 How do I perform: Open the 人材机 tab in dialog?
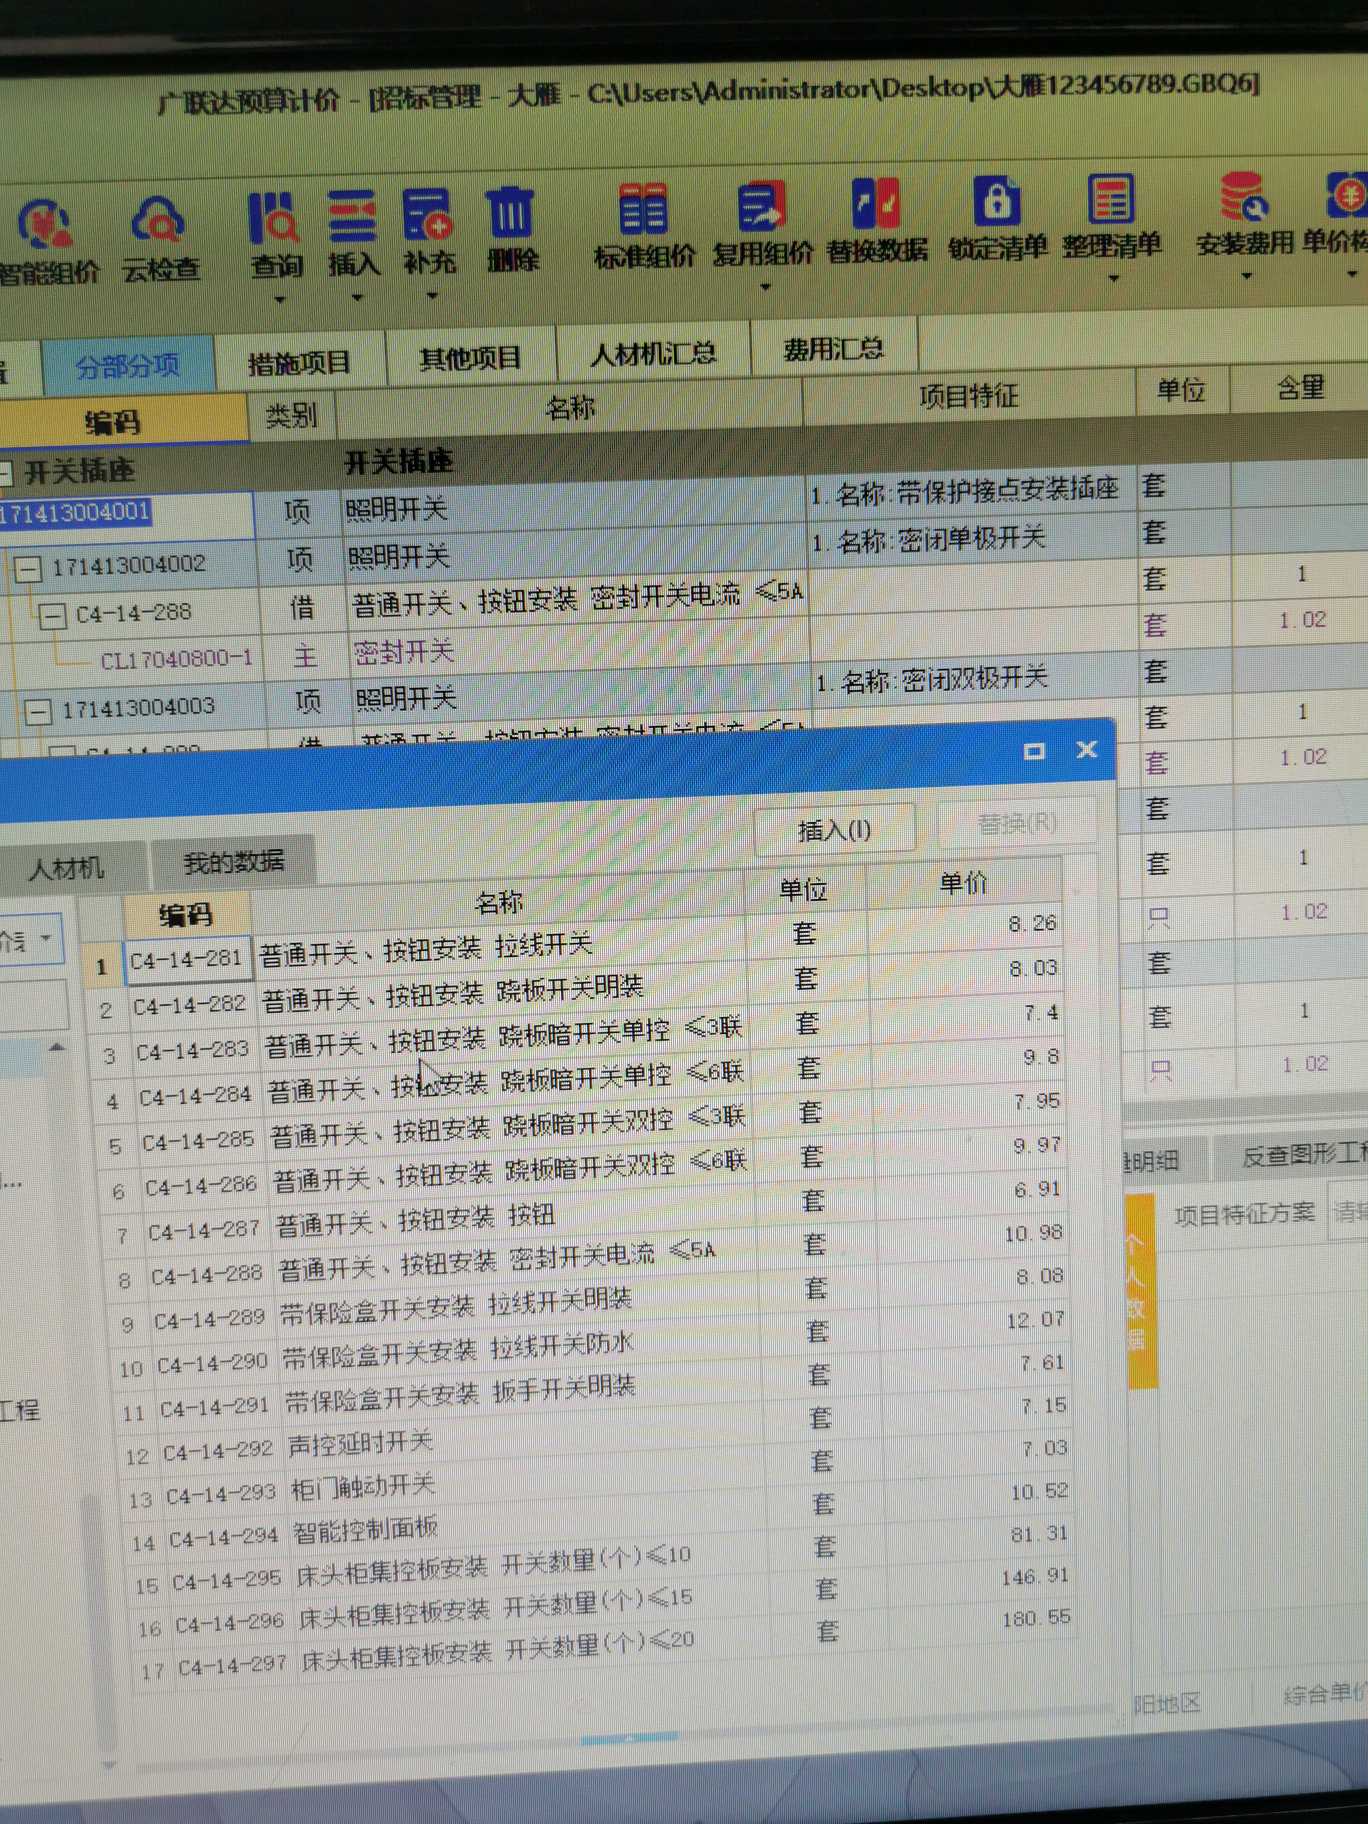(x=66, y=868)
